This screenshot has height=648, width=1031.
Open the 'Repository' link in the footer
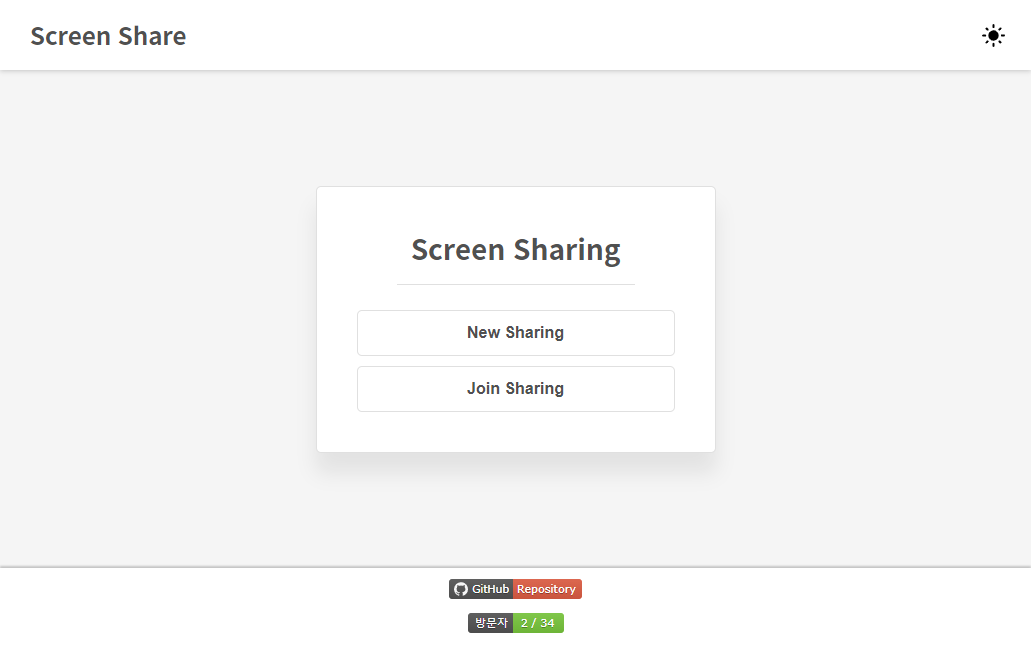click(x=549, y=589)
